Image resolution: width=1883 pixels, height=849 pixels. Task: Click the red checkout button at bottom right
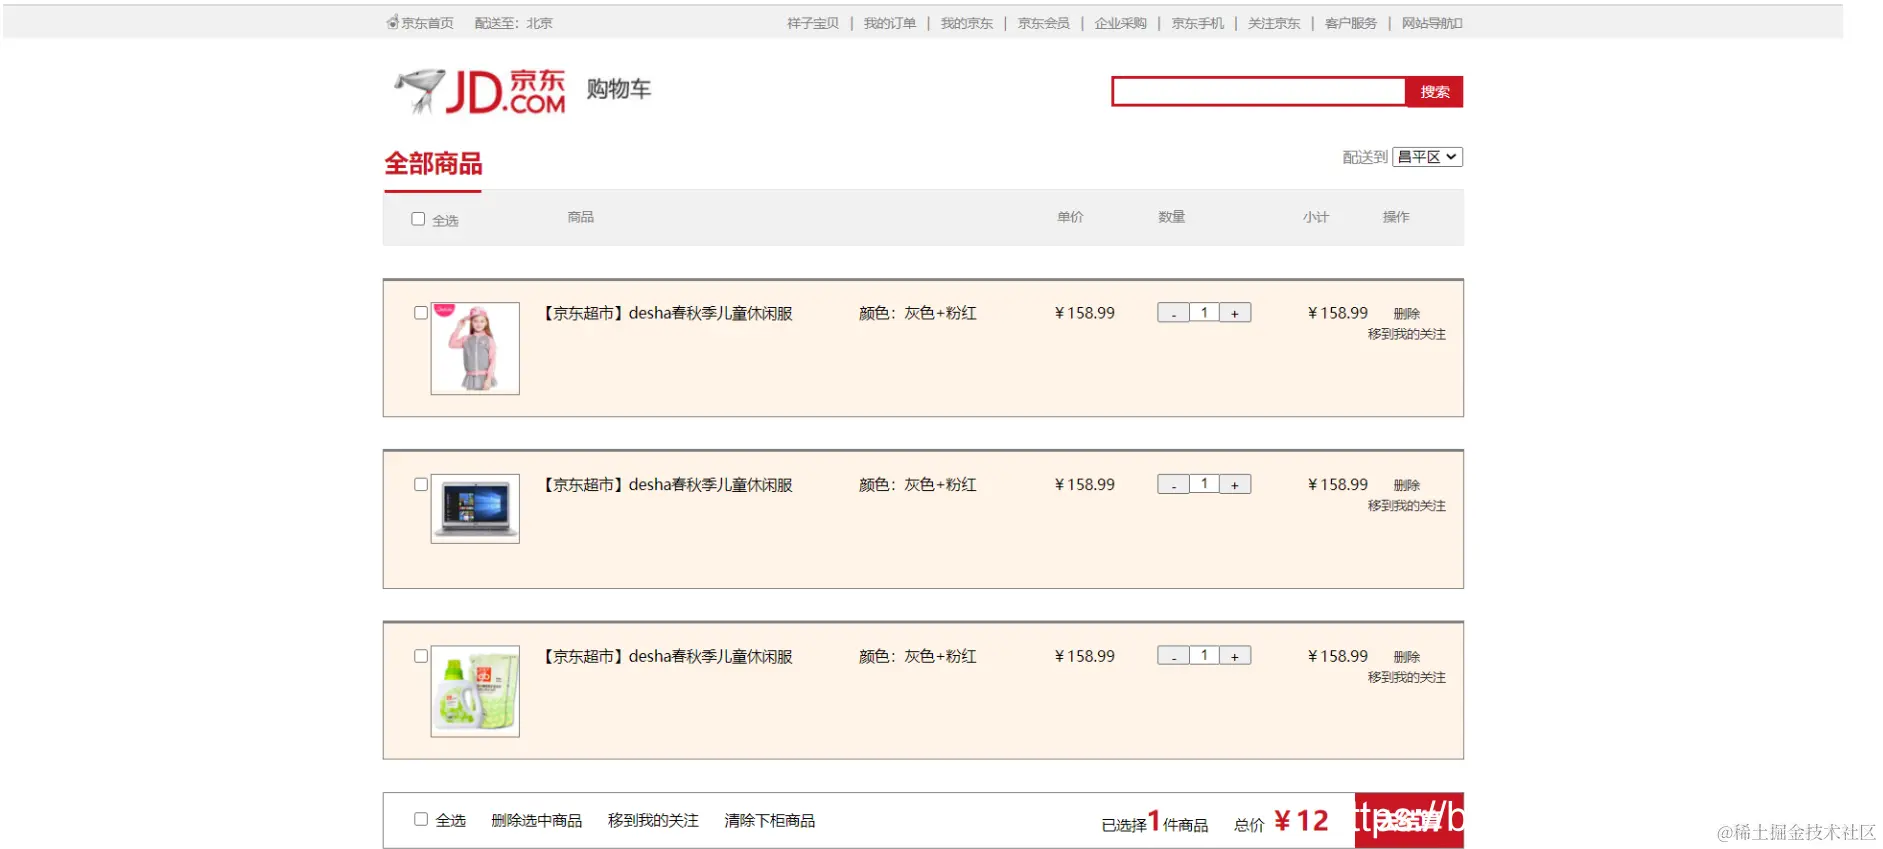[x=1409, y=820]
